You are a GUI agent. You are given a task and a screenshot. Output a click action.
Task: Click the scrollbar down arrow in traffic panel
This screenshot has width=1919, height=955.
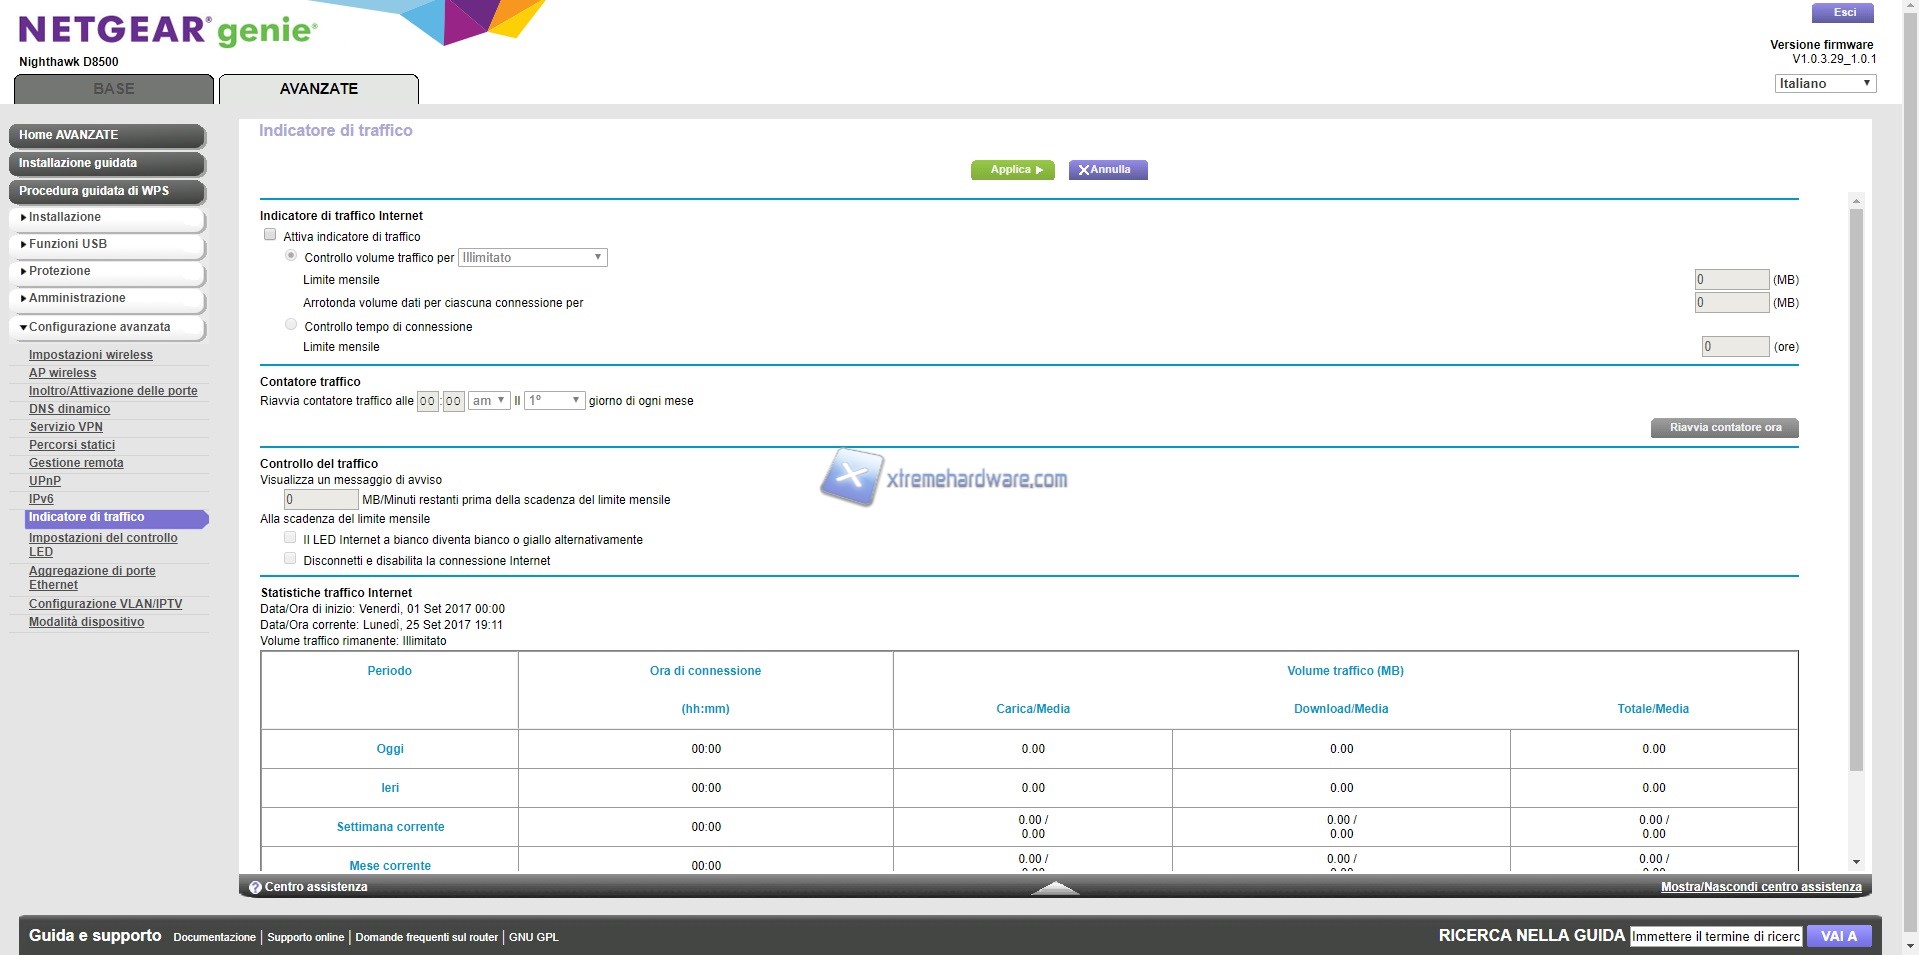click(1856, 862)
